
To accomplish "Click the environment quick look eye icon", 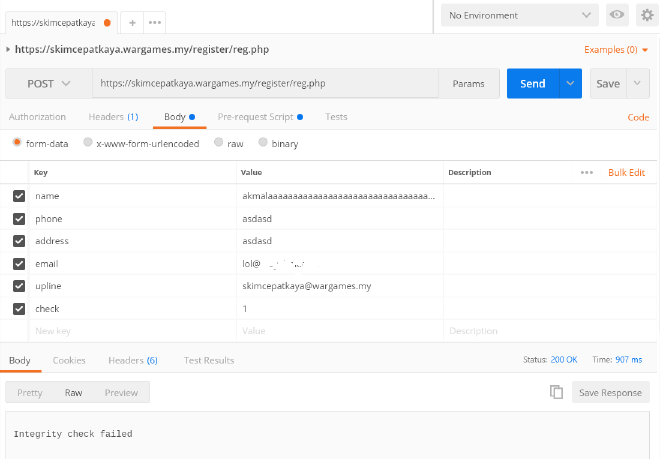I will tap(617, 15).
